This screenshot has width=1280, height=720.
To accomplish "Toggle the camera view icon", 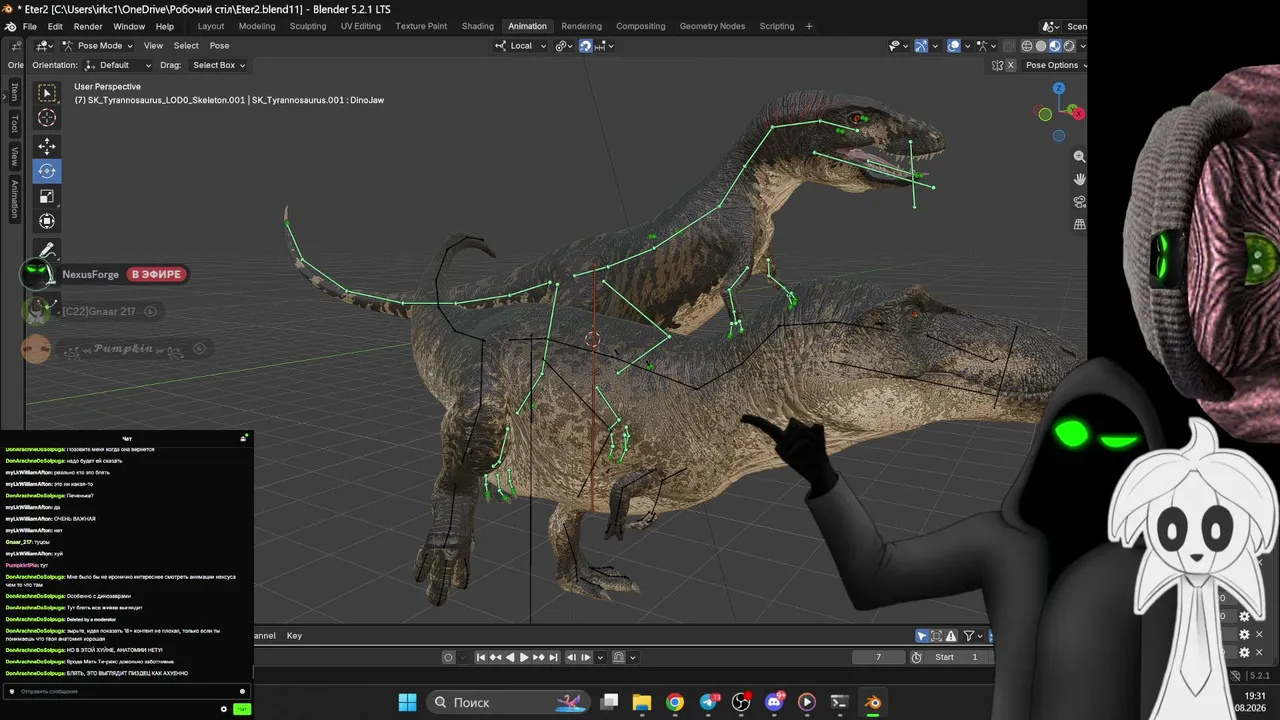I will tap(1079, 202).
